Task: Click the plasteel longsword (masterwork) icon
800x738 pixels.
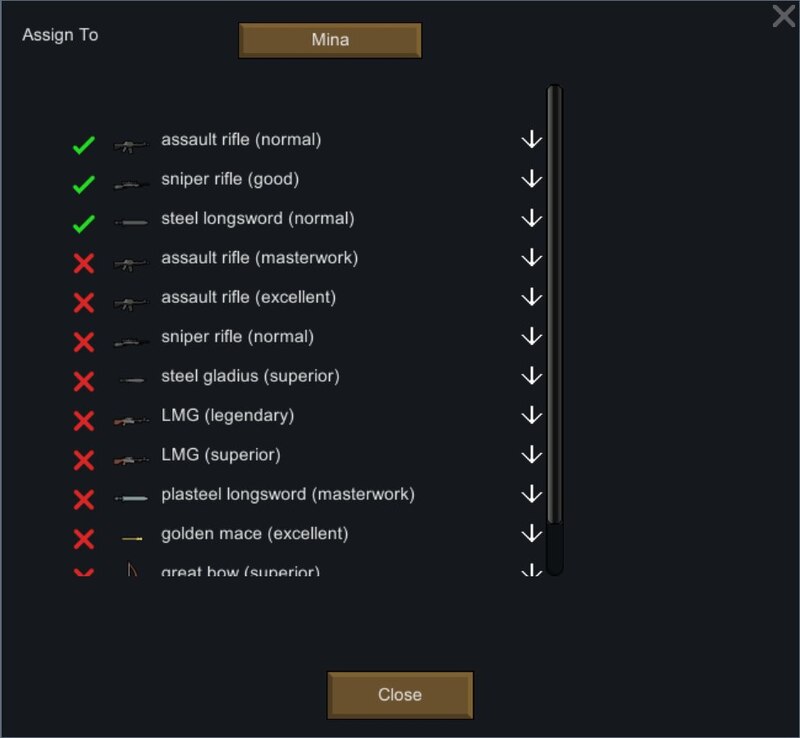Action: coord(131,498)
